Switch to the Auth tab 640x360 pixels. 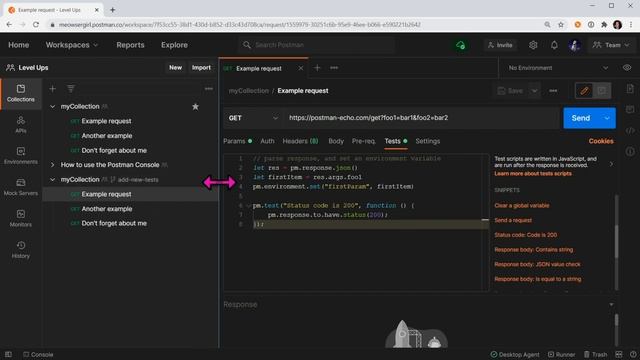[267, 141]
